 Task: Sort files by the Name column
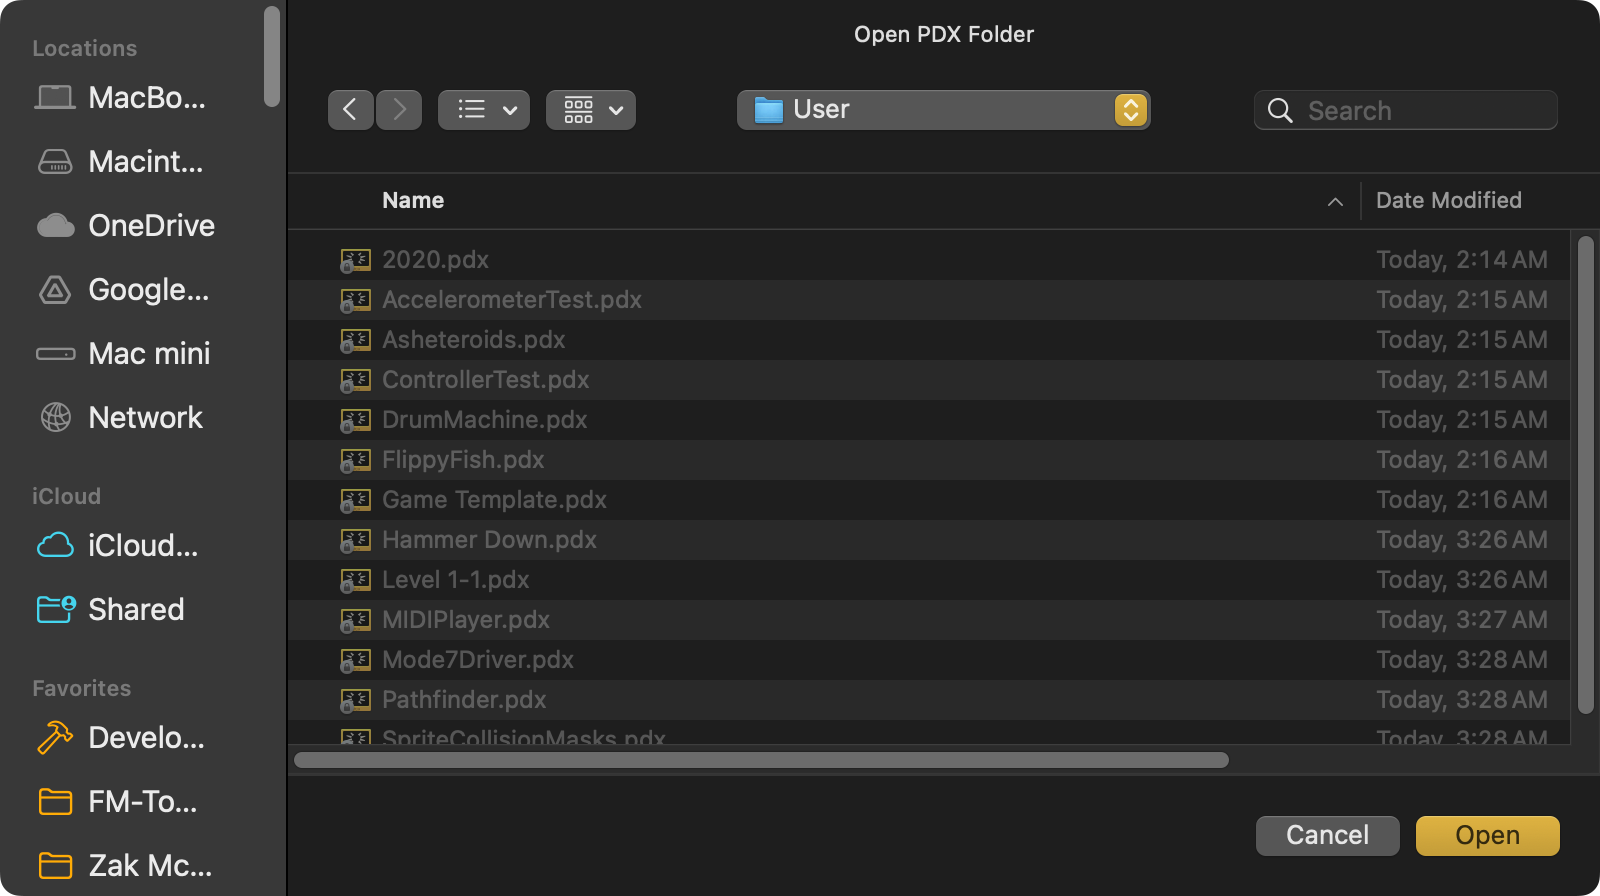413,201
